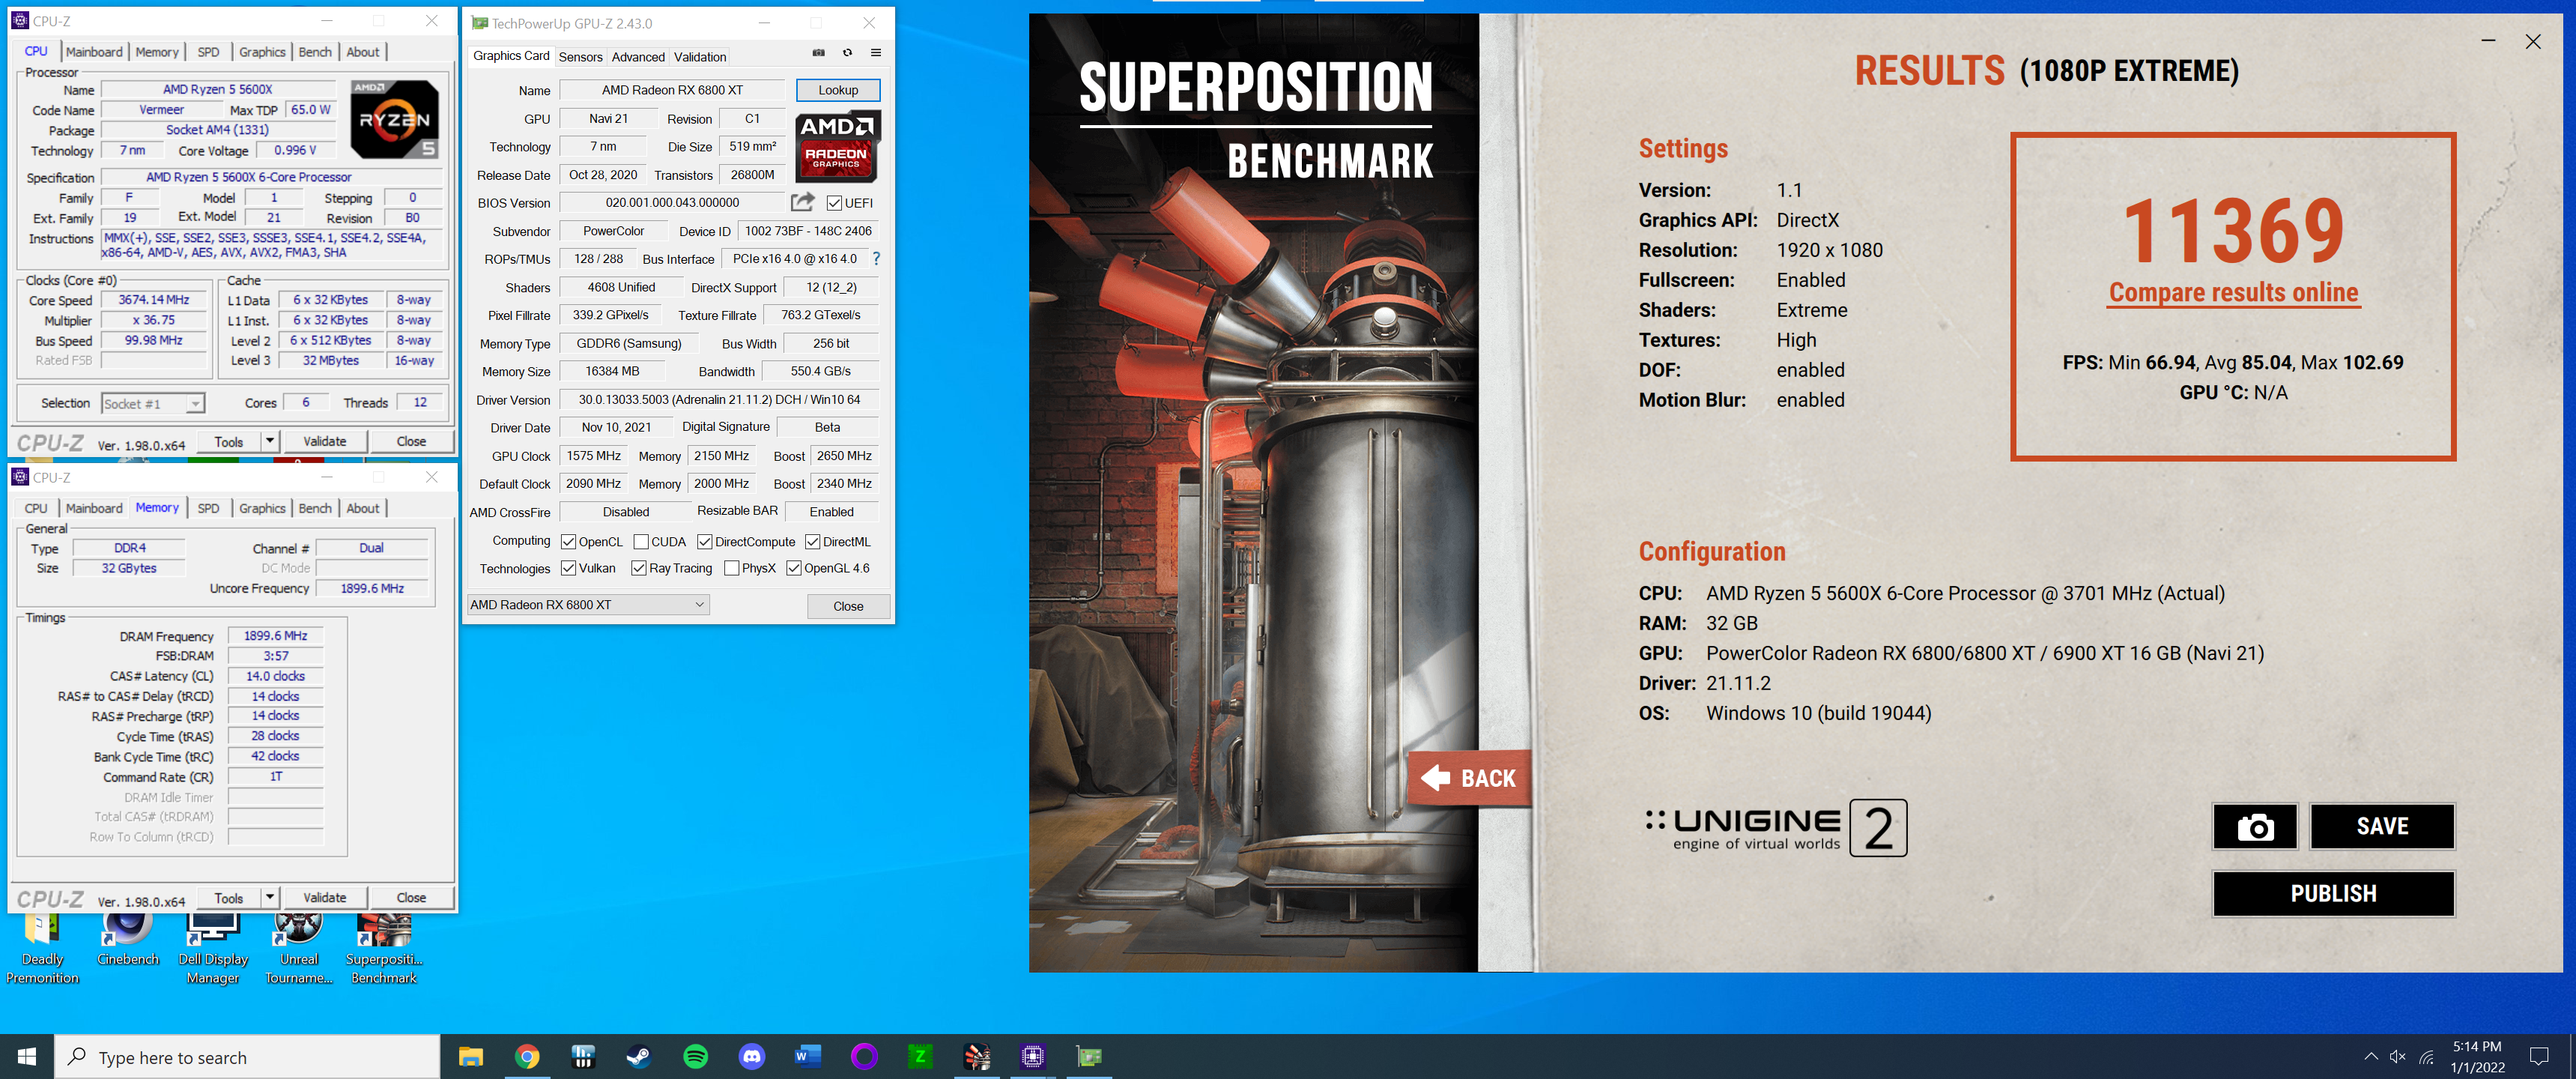Toggle the UEFI checkbox in GPU-Z
Image resolution: width=2576 pixels, height=1079 pixels.
tap(834, 203)
